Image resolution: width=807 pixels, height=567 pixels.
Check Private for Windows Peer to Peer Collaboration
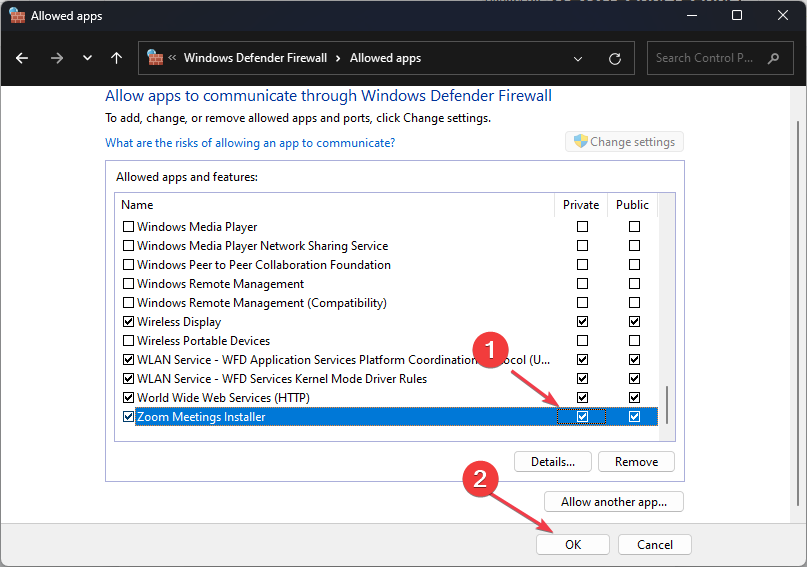[x=582, y=264]
